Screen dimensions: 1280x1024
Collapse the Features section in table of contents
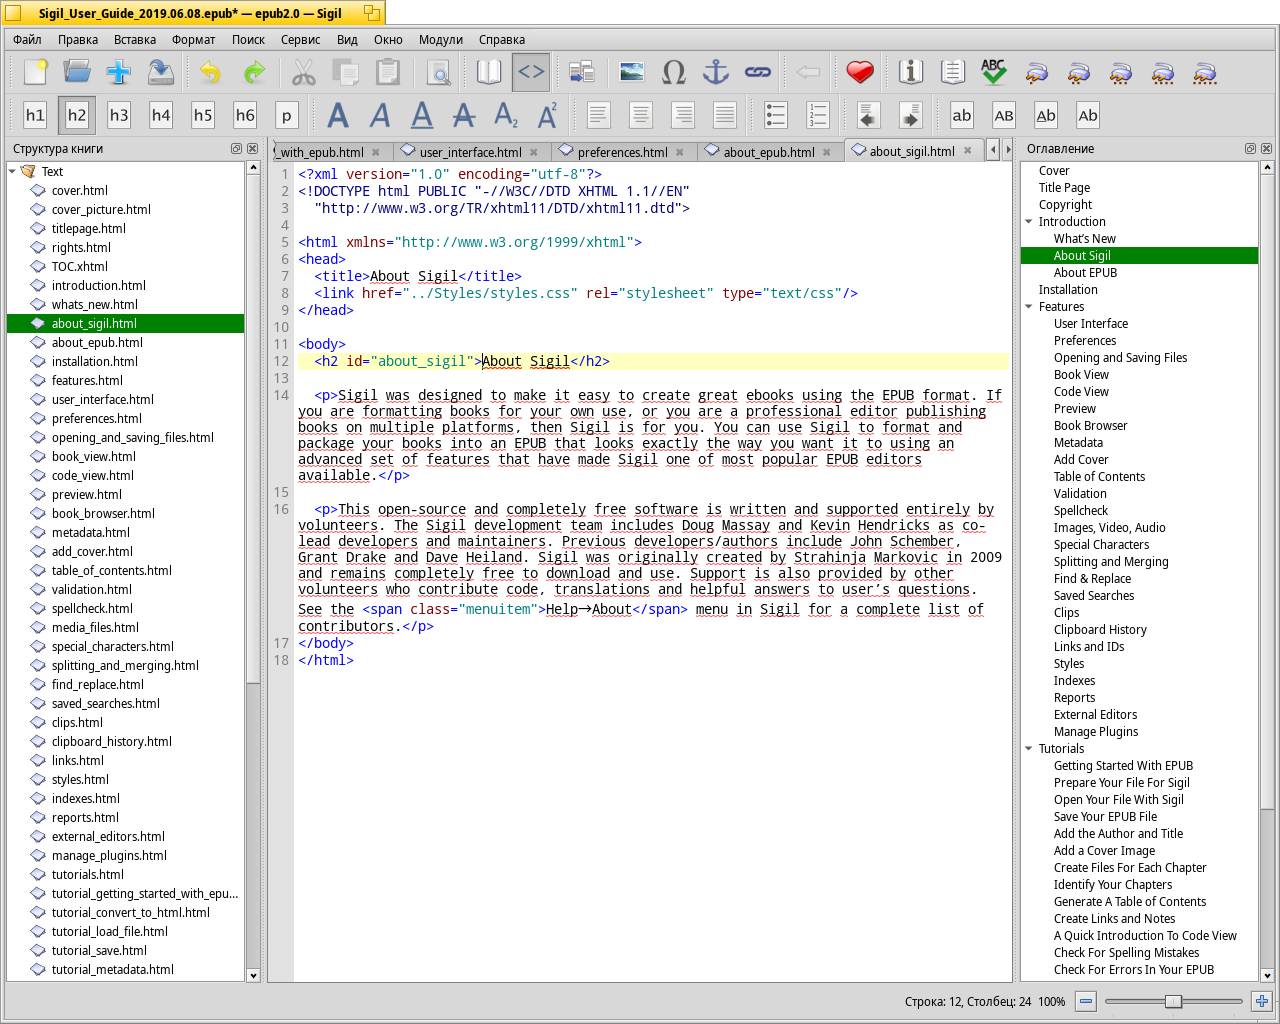tap(1029, 307)
